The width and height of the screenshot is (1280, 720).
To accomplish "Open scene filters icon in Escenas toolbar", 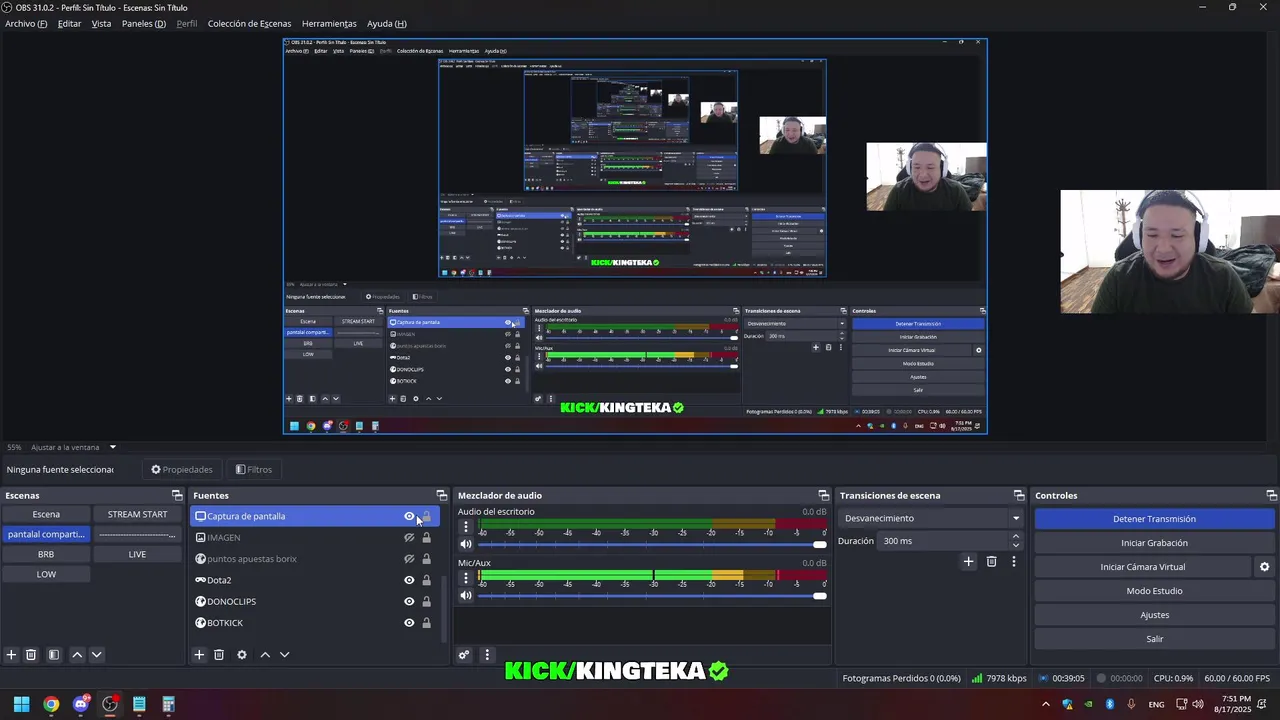I will tap(54, 655).
